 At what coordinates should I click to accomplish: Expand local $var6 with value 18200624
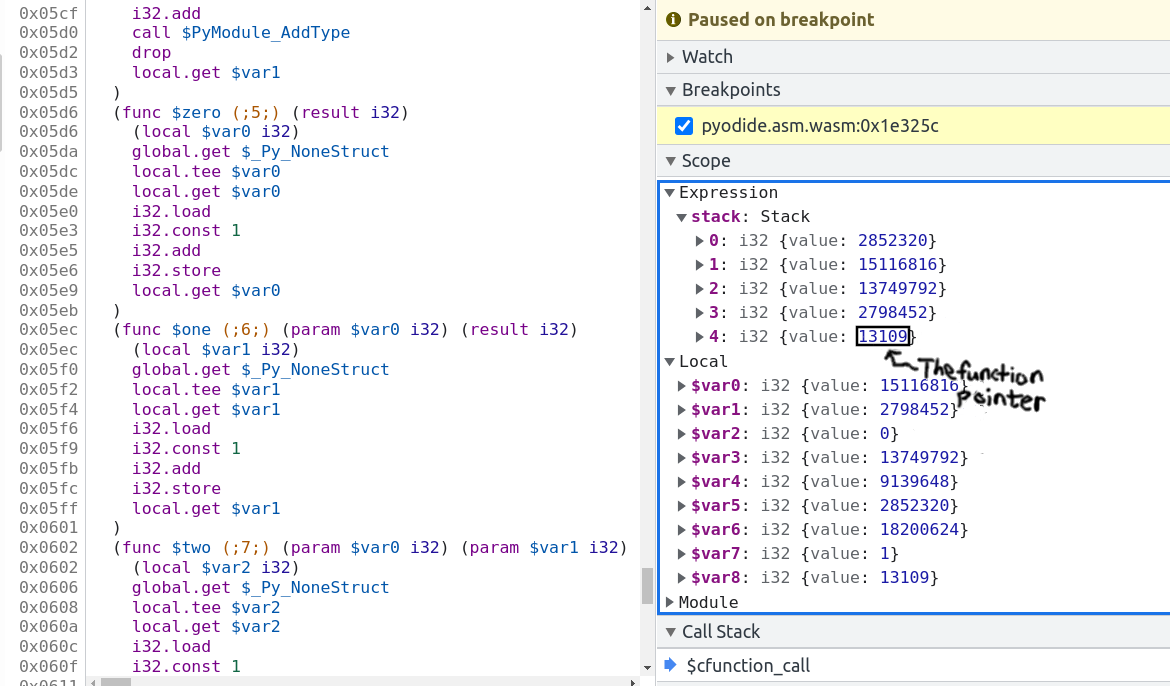tap(681, 530)
